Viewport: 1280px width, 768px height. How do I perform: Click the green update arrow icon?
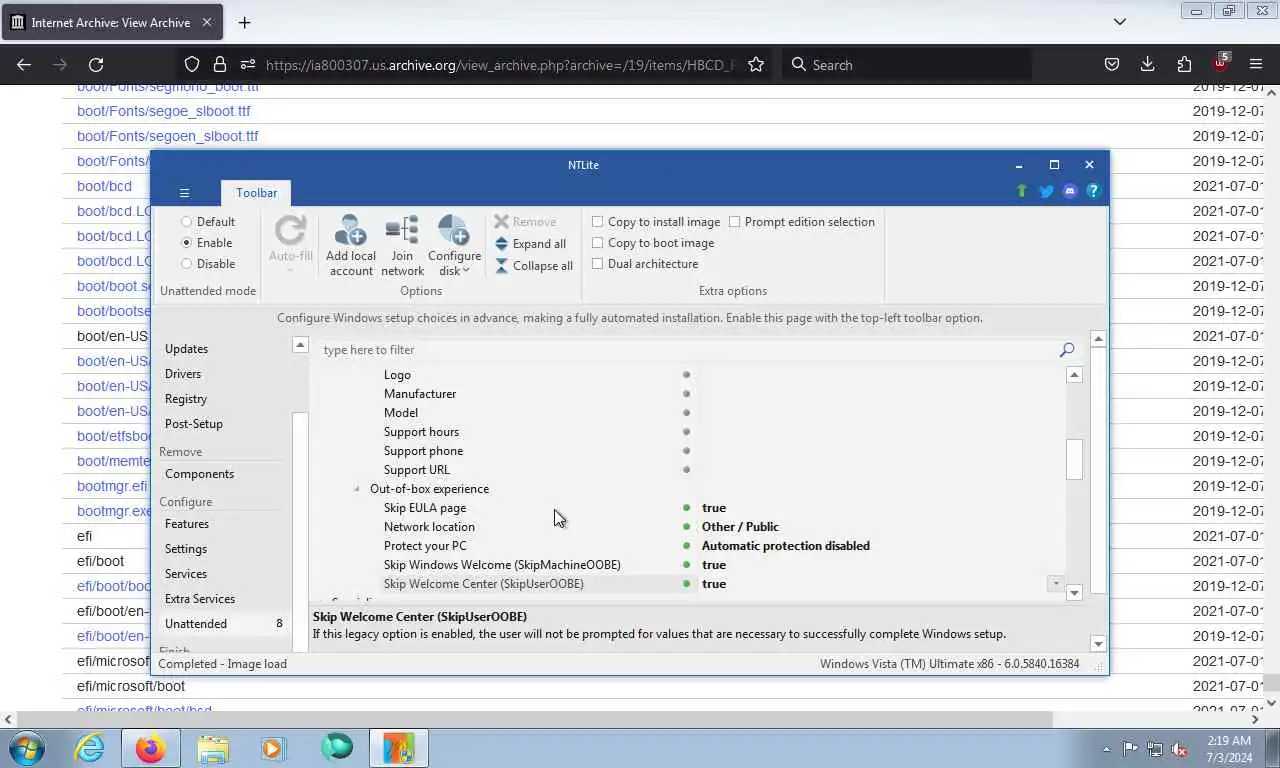[1021, 191]
